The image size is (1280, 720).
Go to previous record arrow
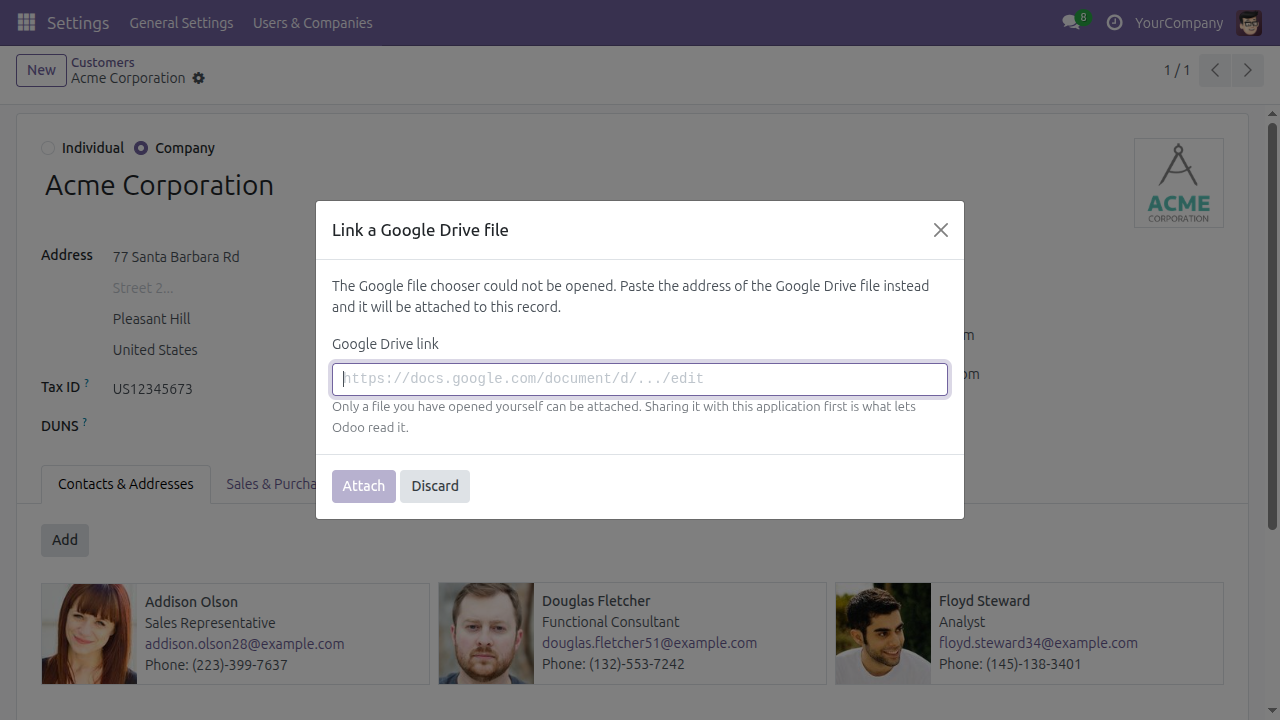1215,70
